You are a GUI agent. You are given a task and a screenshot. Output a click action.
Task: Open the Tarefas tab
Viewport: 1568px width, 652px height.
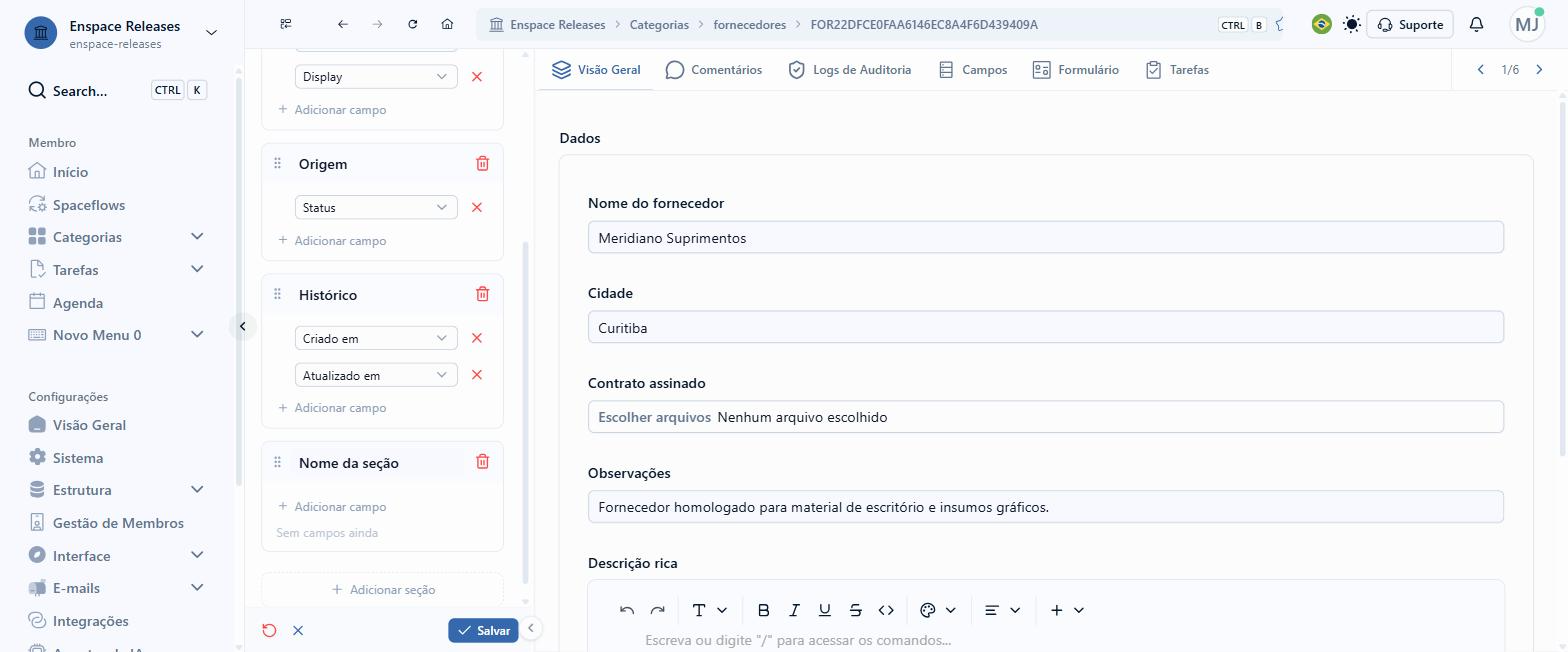coord(1177,70)
